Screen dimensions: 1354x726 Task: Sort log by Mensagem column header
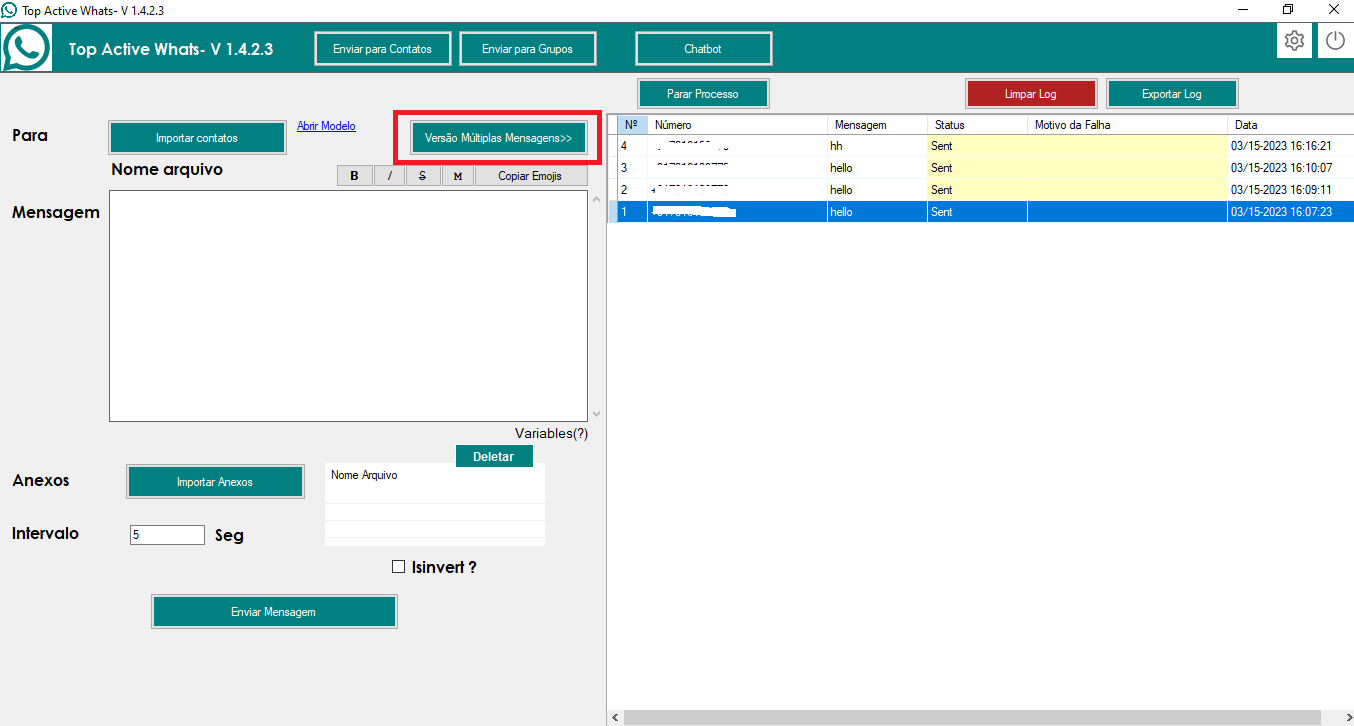[x=877, y=125]
